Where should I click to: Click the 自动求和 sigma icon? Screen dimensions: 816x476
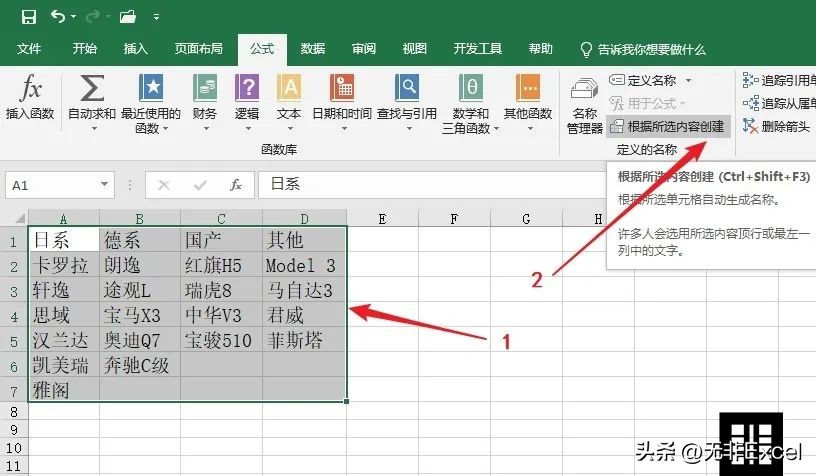[x=92, y=87]
